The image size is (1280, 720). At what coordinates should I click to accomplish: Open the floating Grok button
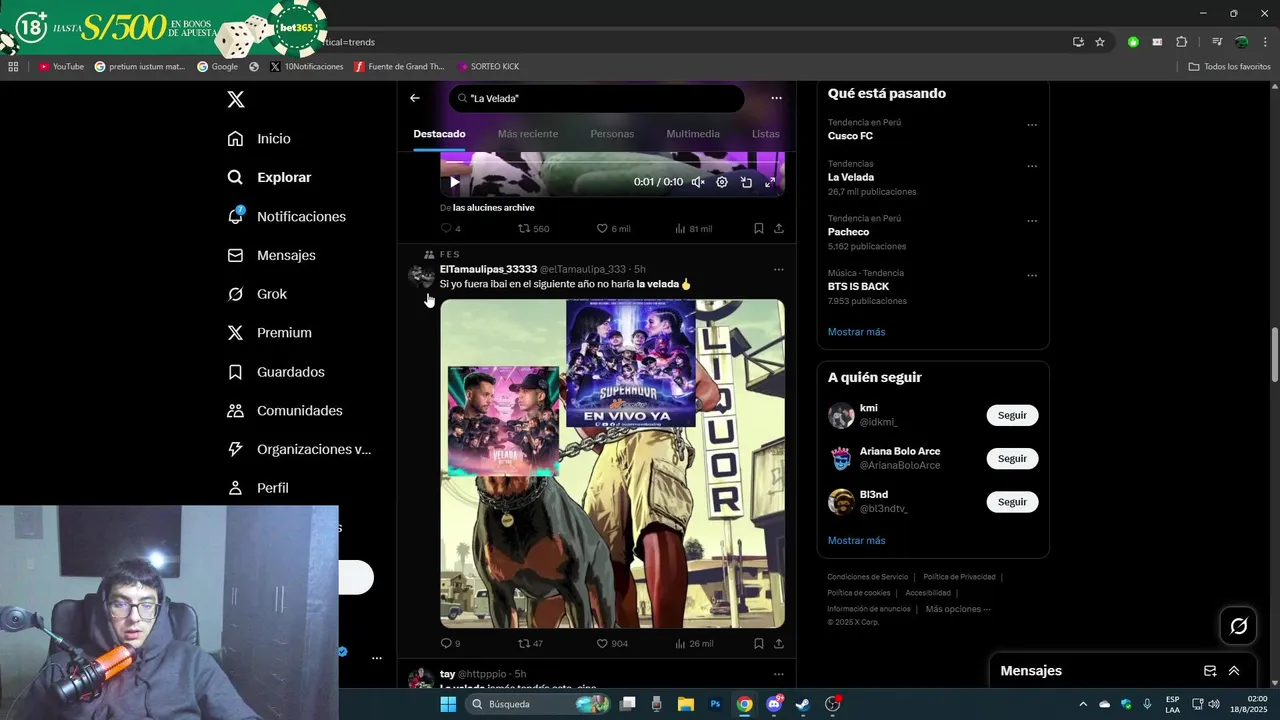coord(1238,626)
